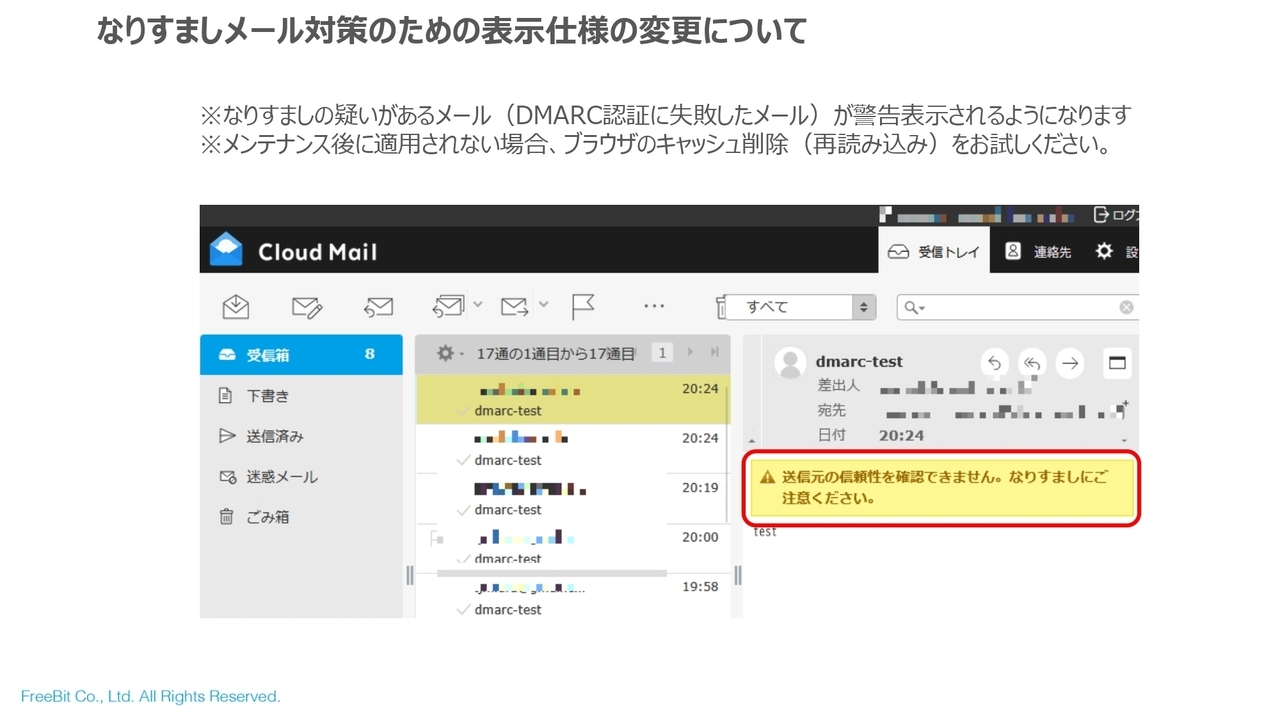This screenshot has height=720, width=1280.
Task: Switch to the 受信トレイ tab
Action: tap(934, 252)
